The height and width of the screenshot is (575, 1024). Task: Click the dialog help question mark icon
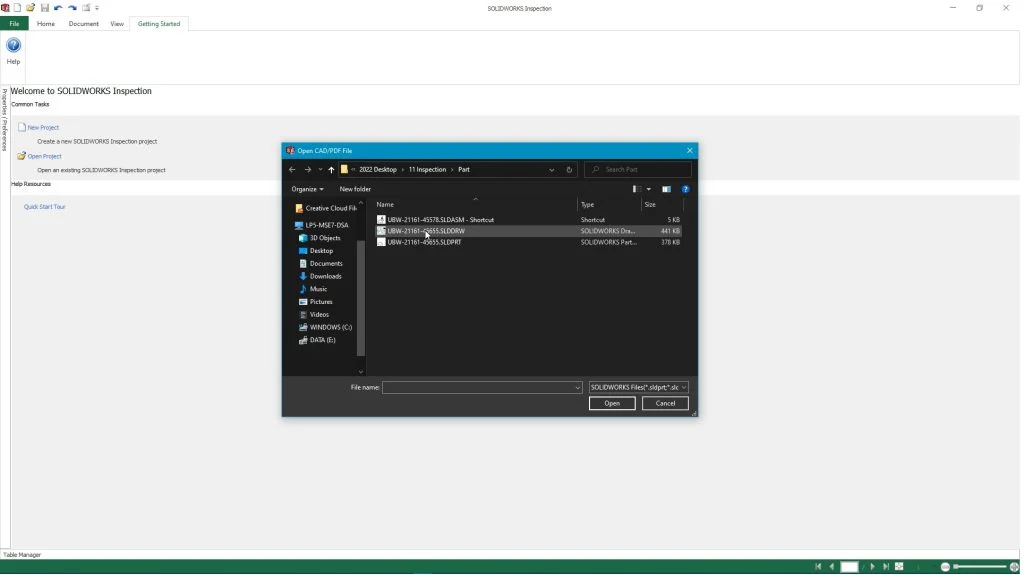(x=685, y=189)
